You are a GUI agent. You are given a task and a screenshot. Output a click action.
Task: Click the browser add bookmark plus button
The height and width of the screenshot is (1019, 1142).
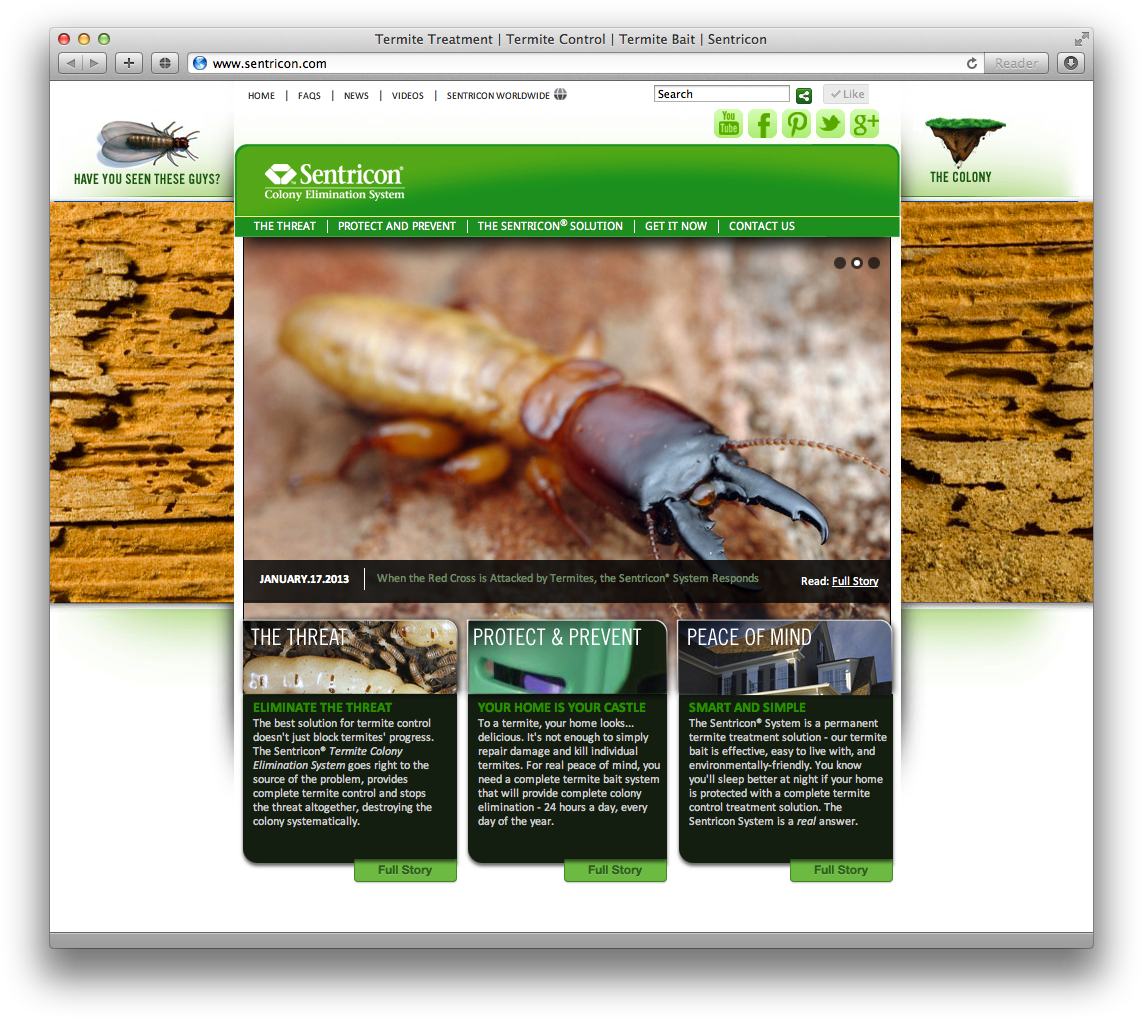(x=129, y=63)
